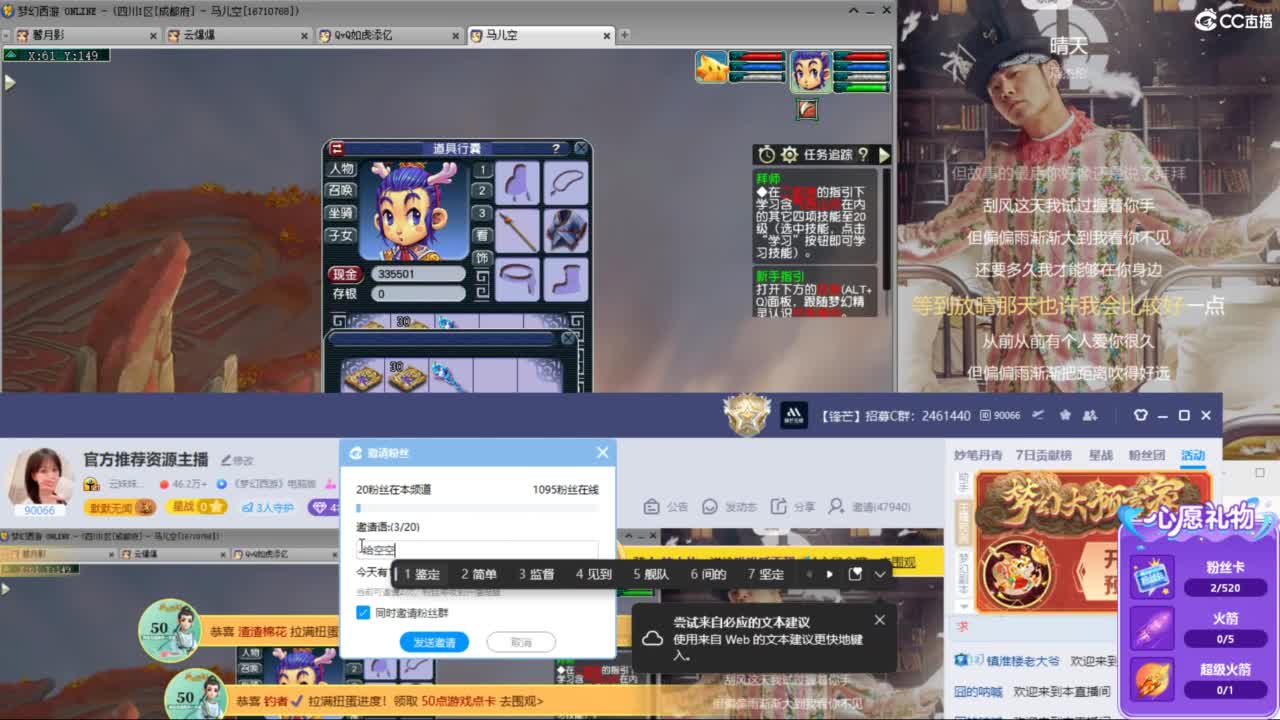
Task: Collapse the 任务追踪 panel with arrow
Action: pyautogui.click(x=883, y=154)
